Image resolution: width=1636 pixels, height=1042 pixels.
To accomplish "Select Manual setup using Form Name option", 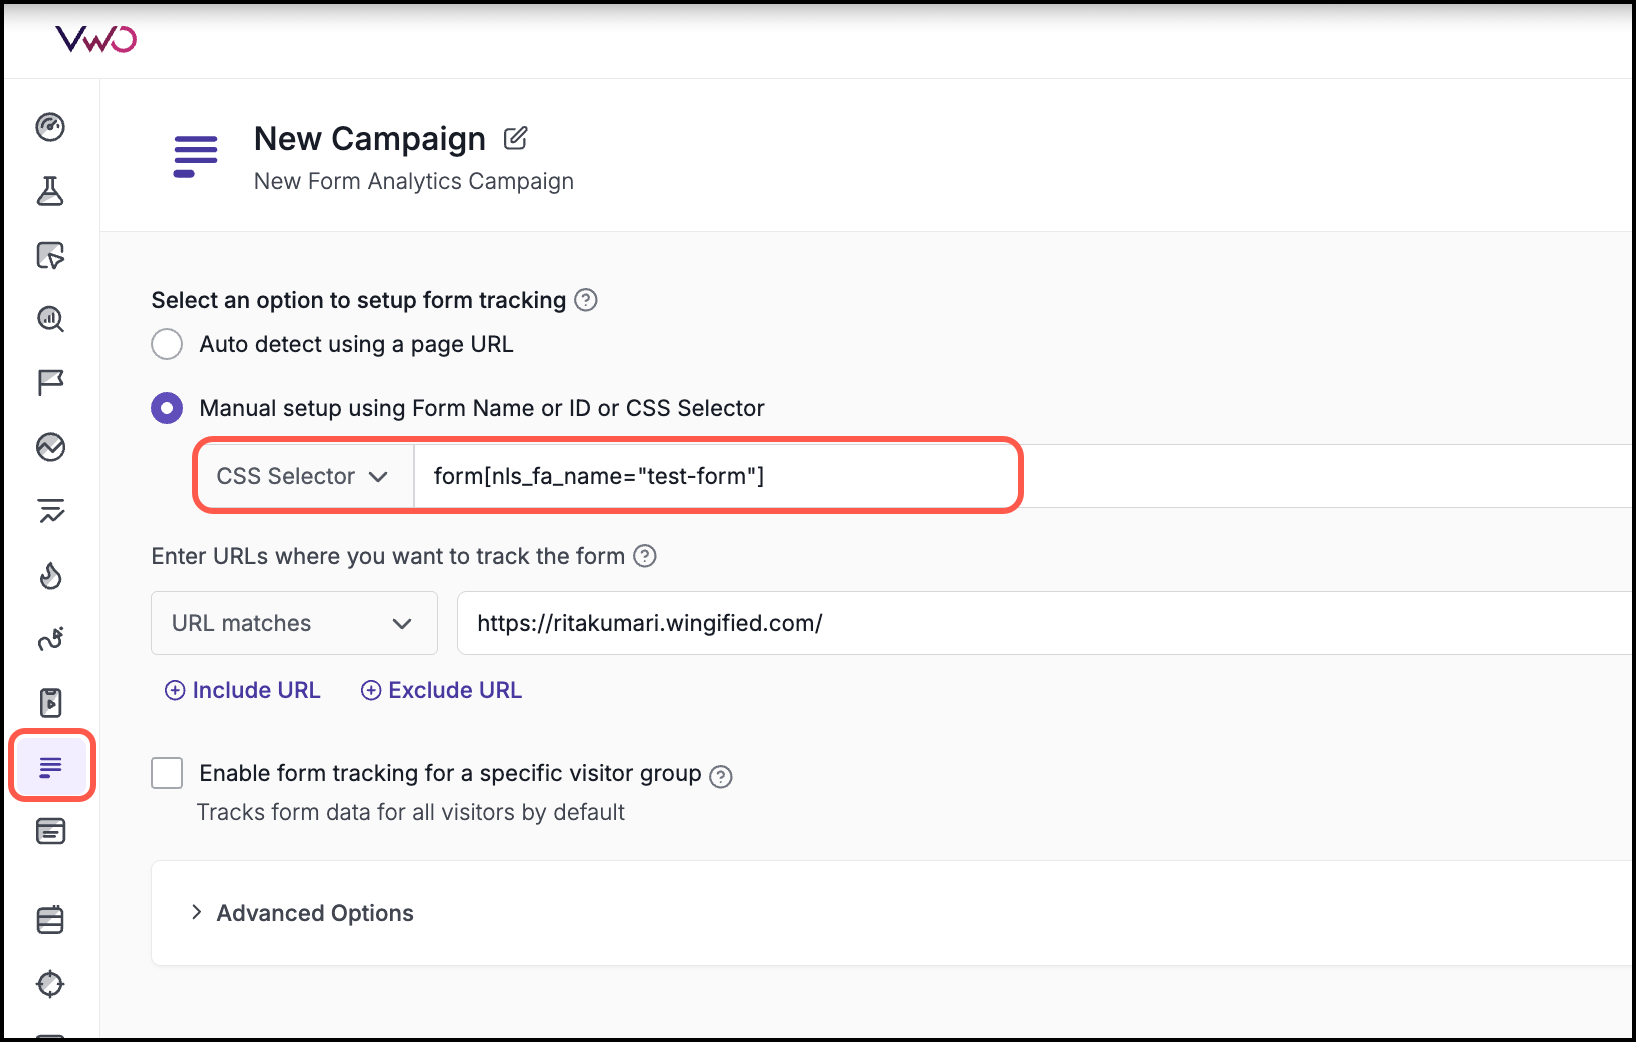I will tap(167, 408).
